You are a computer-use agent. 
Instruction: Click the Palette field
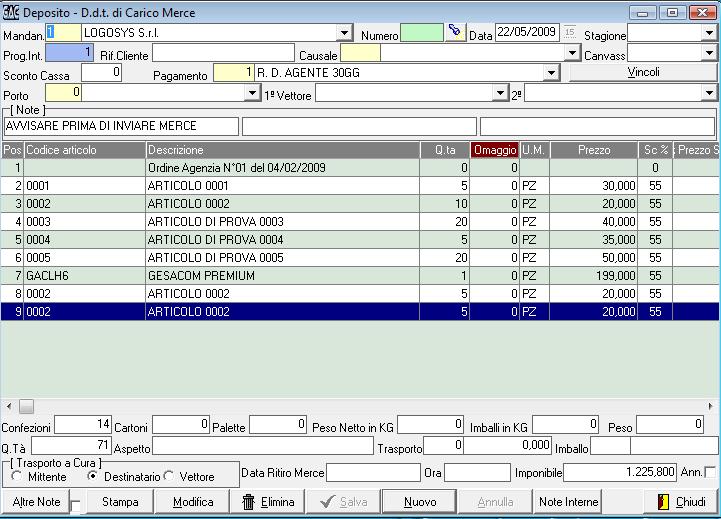point(278,425)
